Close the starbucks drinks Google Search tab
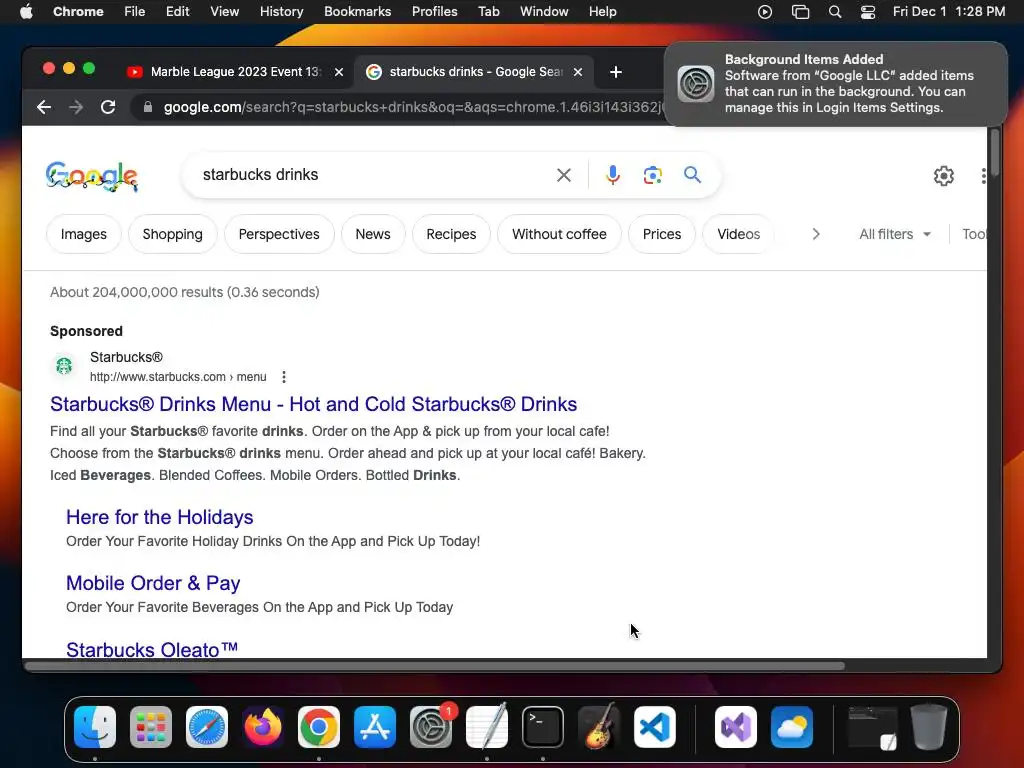This screenshot has width=1024, height=768. pos(577,72)
